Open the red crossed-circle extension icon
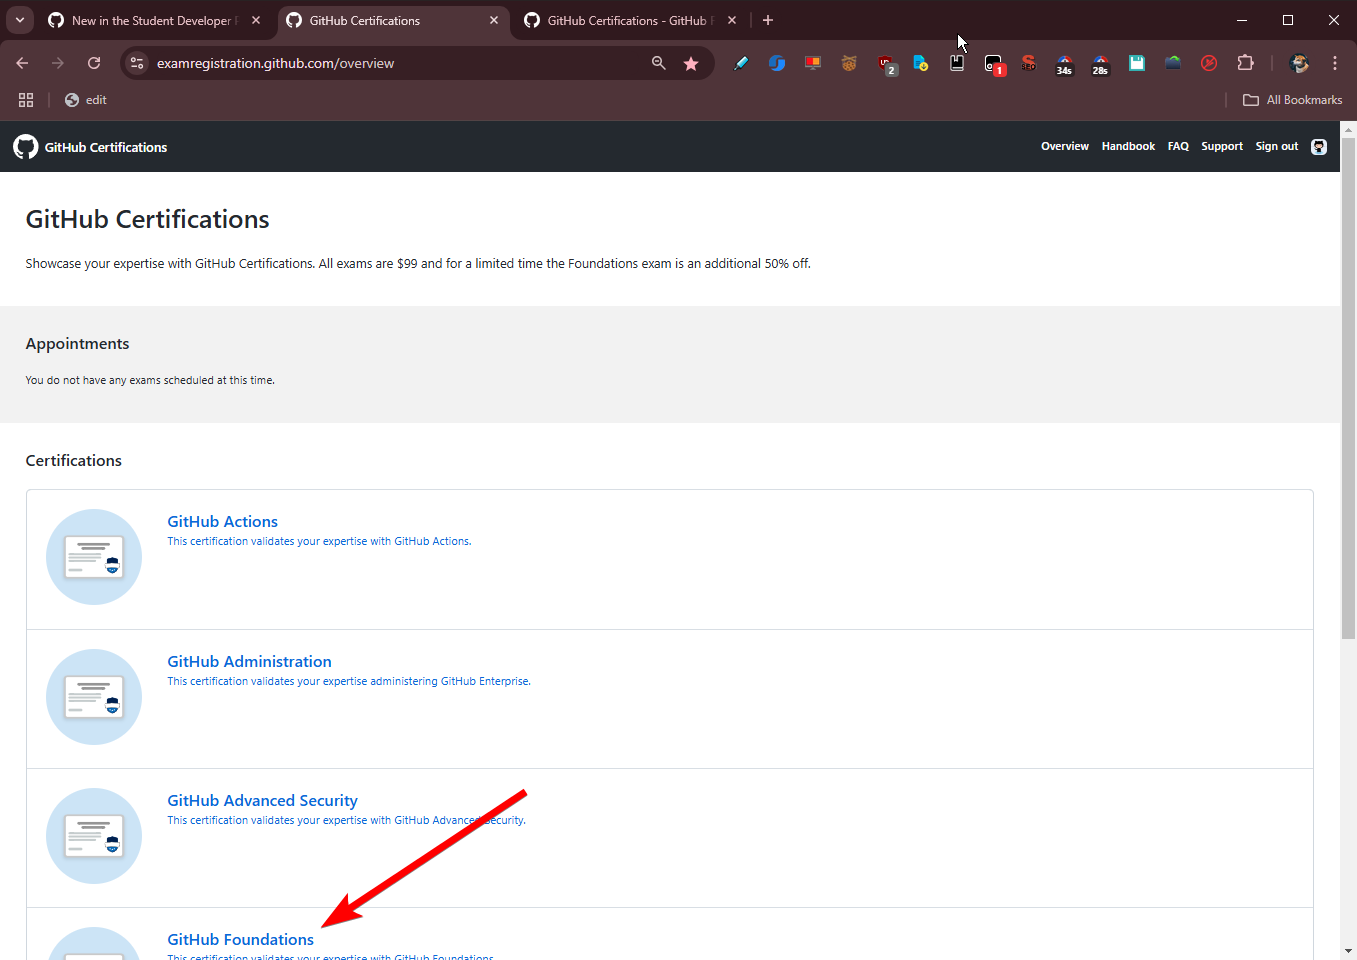 (1209, 63)
